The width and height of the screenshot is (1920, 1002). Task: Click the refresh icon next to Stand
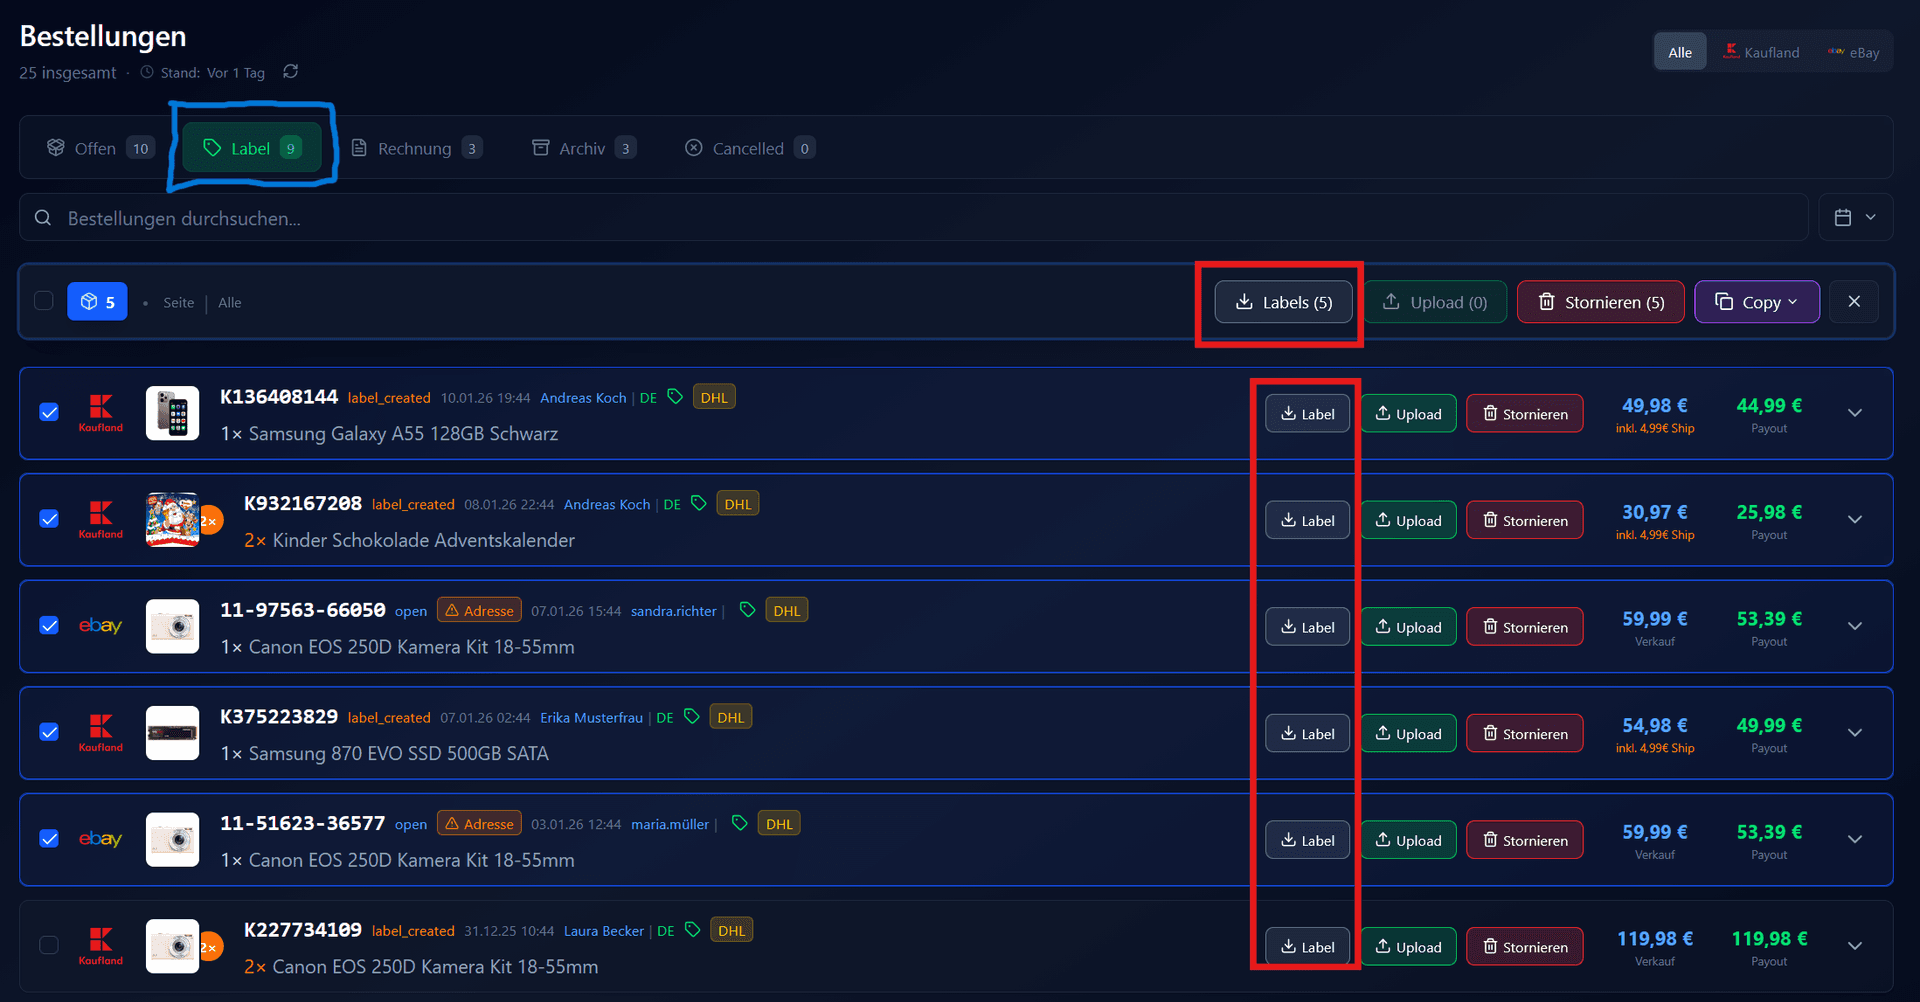point(291,72)
